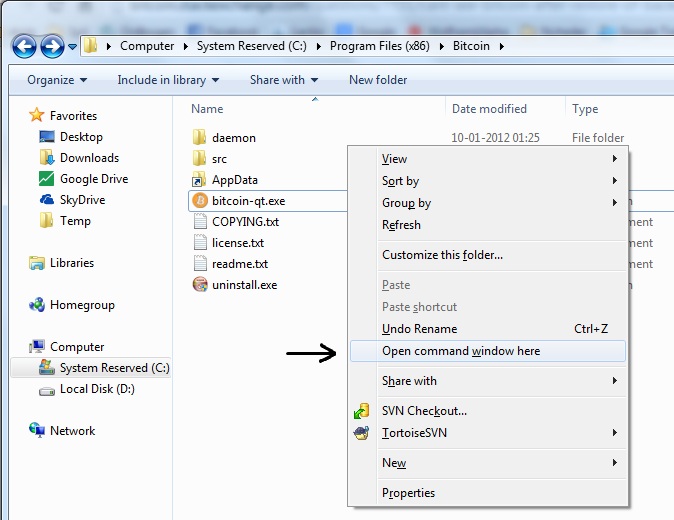Expand the arrow before Computer in breadcrumb
674x520 pixels.
(109, 46)
